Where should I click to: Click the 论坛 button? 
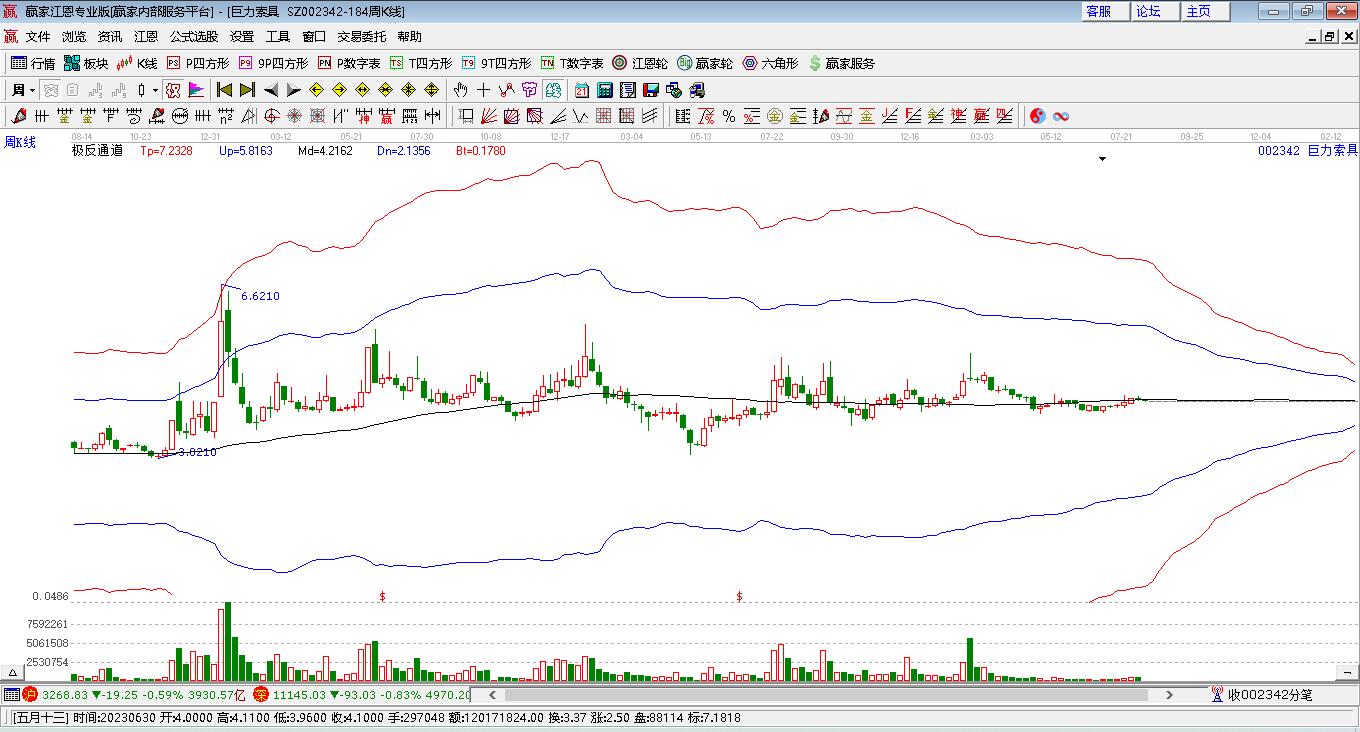(x=1148, y=11)
